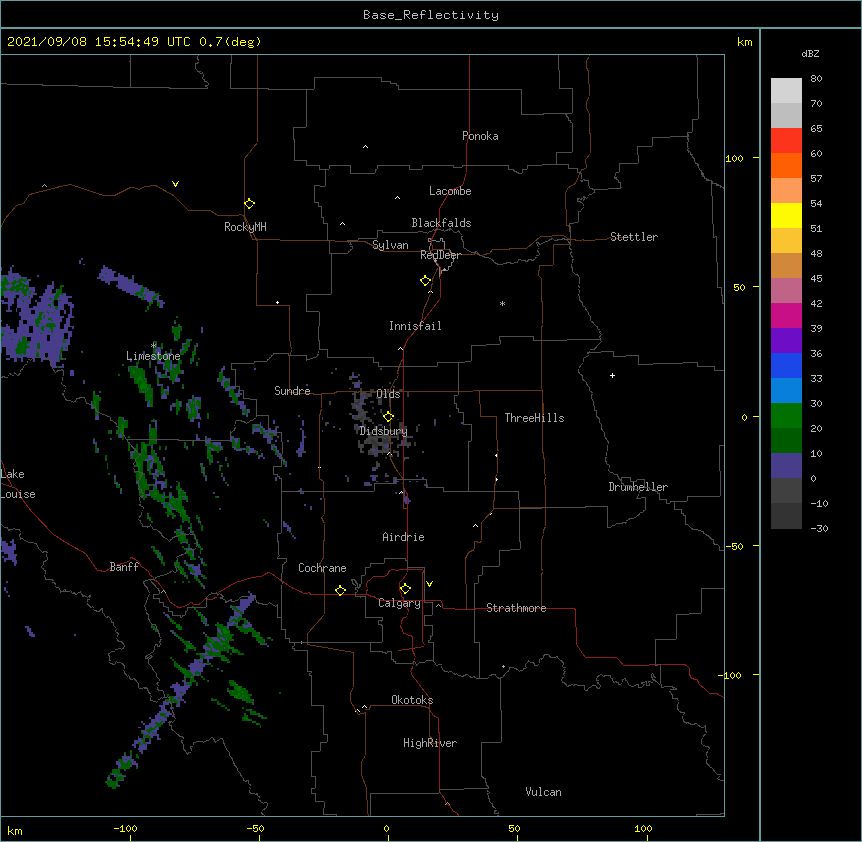The width and height of the screenshot is (862, 842).
Task: Click the Innisfail city label
Action: click(x=415, y=326)
